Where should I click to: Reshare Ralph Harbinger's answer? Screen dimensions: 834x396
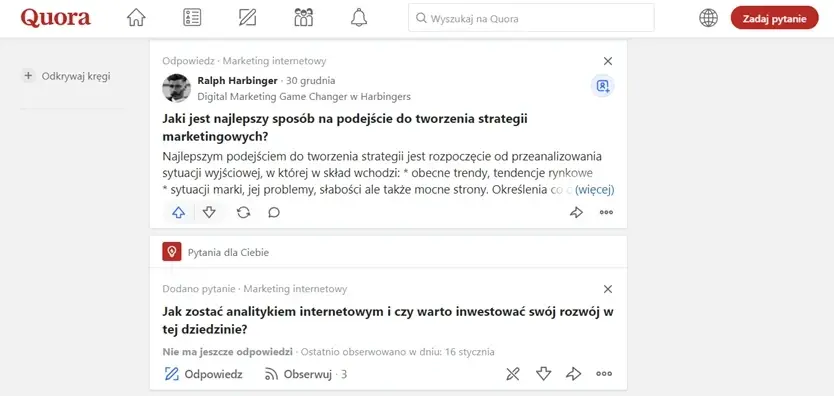click(244, 213)
